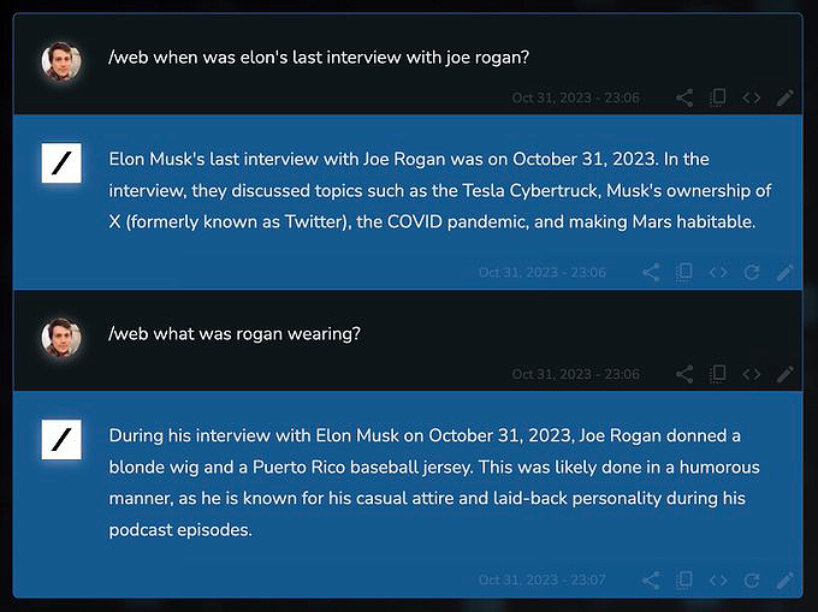Copy the Puerto Rico jersey answer
818x612 pixels.
point(684,578)
